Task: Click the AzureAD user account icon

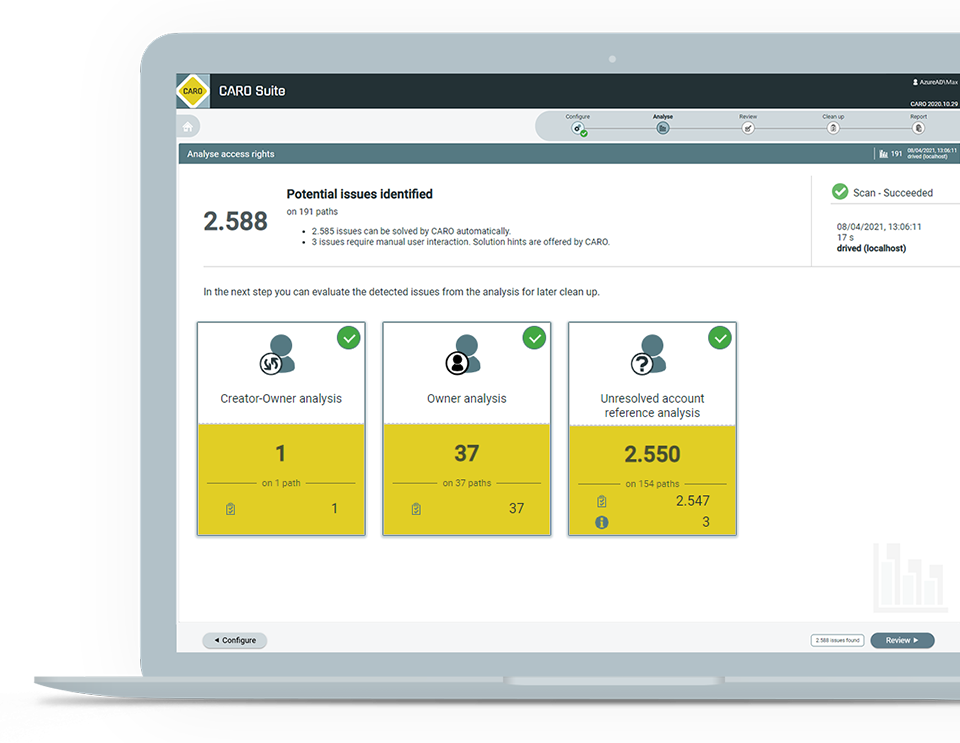Action: 915,82
